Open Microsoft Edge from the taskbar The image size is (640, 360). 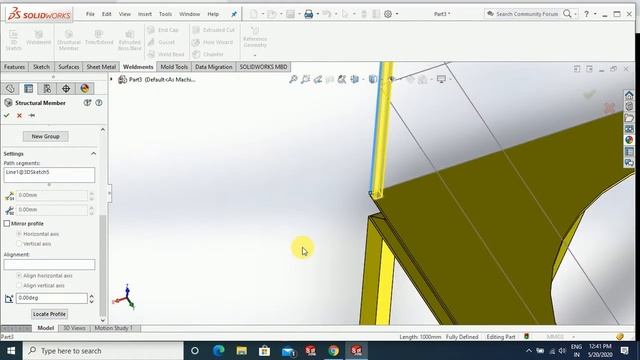point(219,351)
